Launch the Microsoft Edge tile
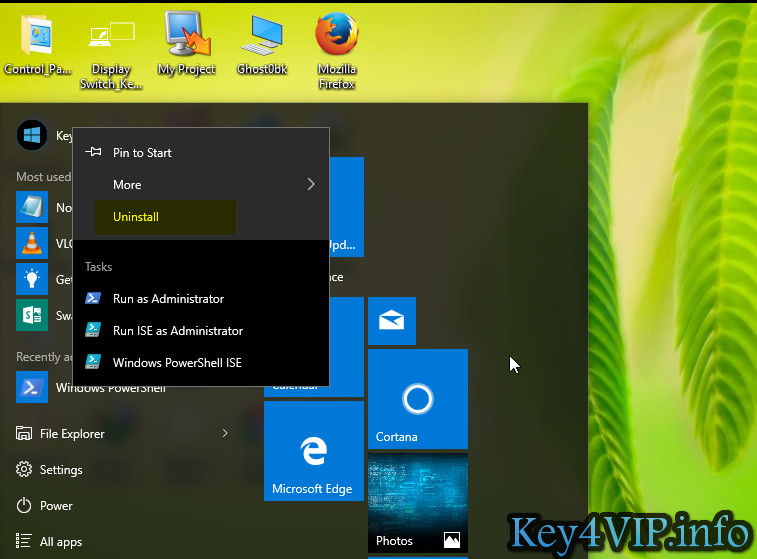Screen dimensions: 757x559 (314, 451)
